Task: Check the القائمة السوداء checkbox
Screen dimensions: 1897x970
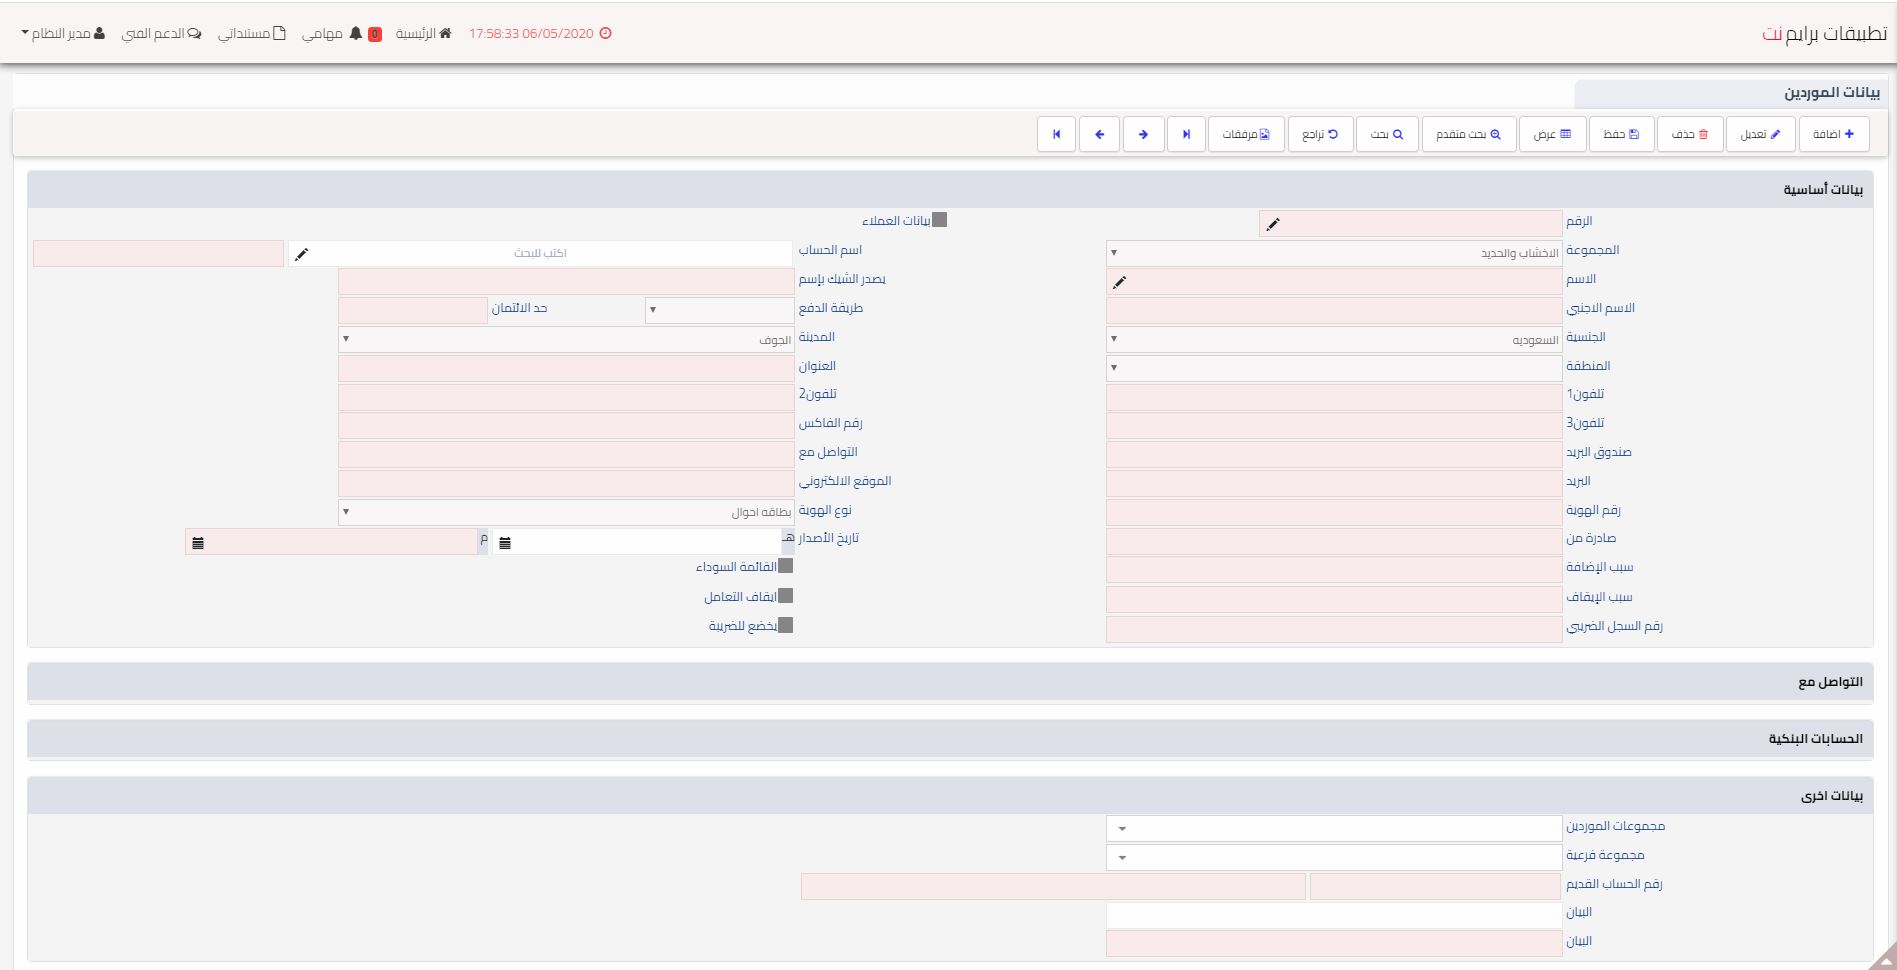Action: [785, 566]
